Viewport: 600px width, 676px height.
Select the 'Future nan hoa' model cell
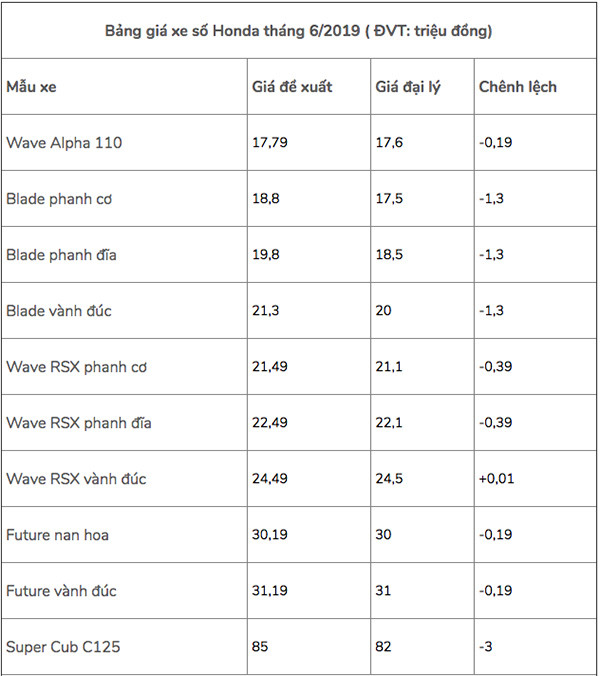58,535
